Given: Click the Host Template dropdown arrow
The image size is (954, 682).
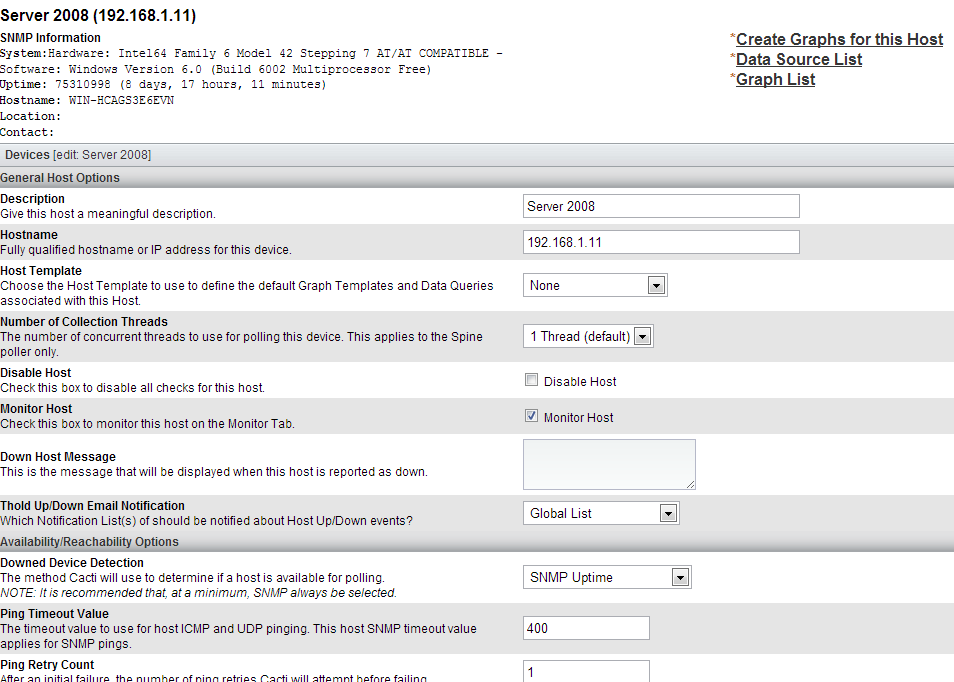Looking at the screenshot, I should tap(656, 285).
